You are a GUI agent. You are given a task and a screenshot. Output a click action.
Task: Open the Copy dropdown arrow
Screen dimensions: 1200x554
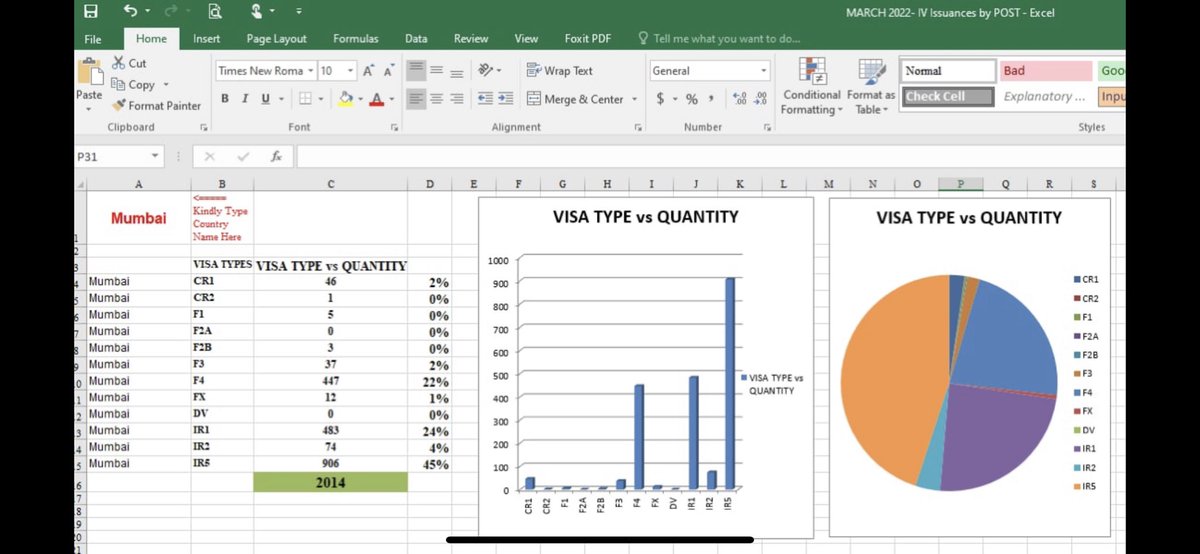[166, 85]
